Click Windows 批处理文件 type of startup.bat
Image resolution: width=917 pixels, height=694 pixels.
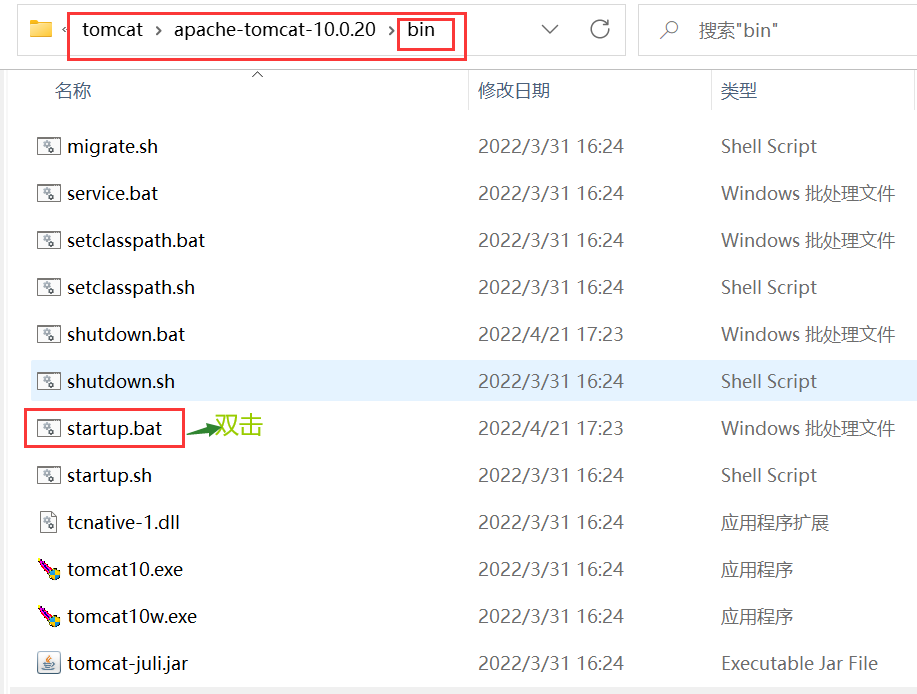[808, 429]
